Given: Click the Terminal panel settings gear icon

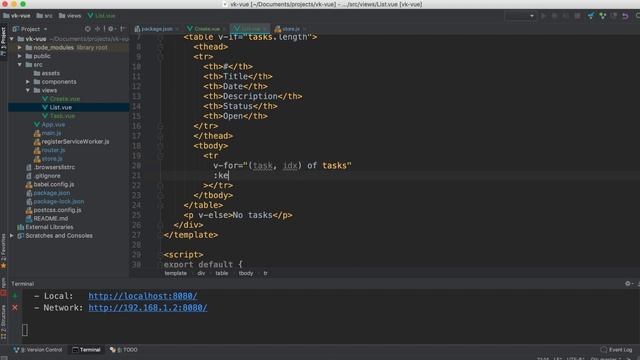Looking at the screenshot, I should (628, 283).
